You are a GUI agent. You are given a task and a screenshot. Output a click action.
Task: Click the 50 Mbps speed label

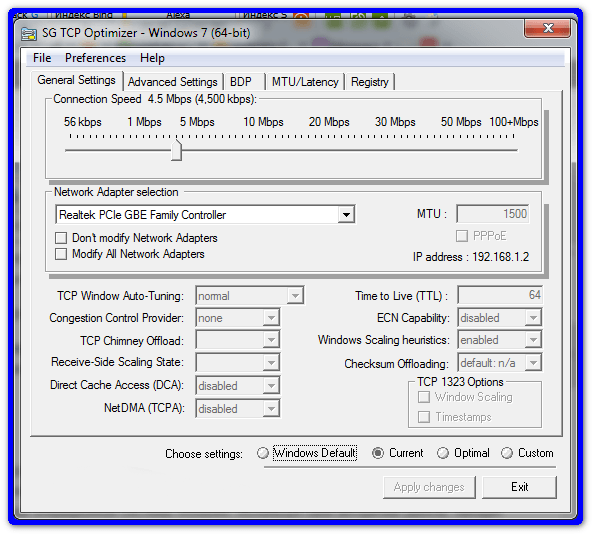pos(461,122)
